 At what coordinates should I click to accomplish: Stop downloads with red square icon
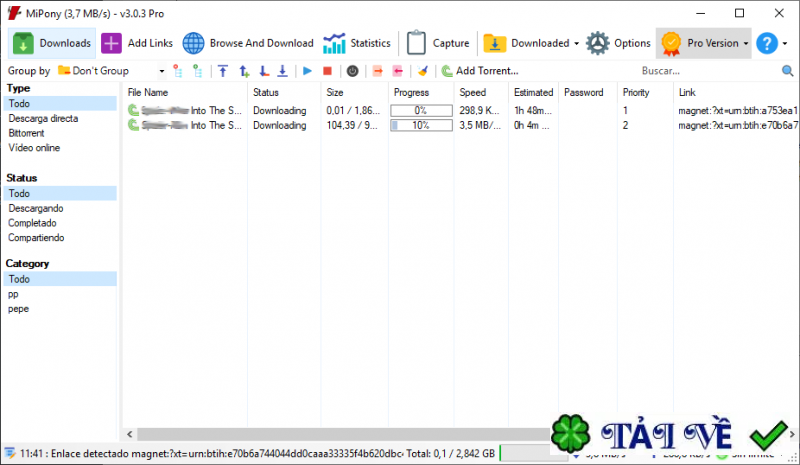point(328,71)
